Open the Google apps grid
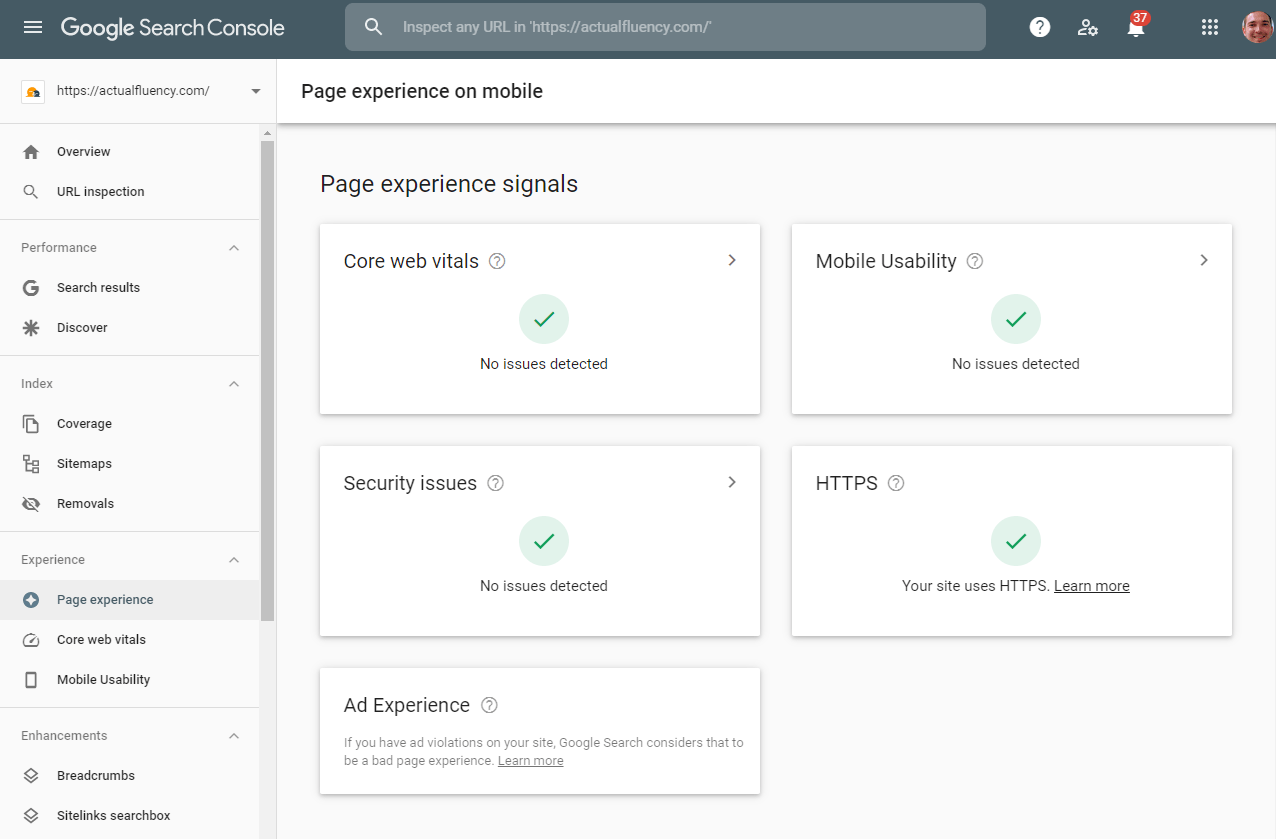The width and height of the screenshot is (1276, 839). pyautogui.click(x=1210, y=28)
